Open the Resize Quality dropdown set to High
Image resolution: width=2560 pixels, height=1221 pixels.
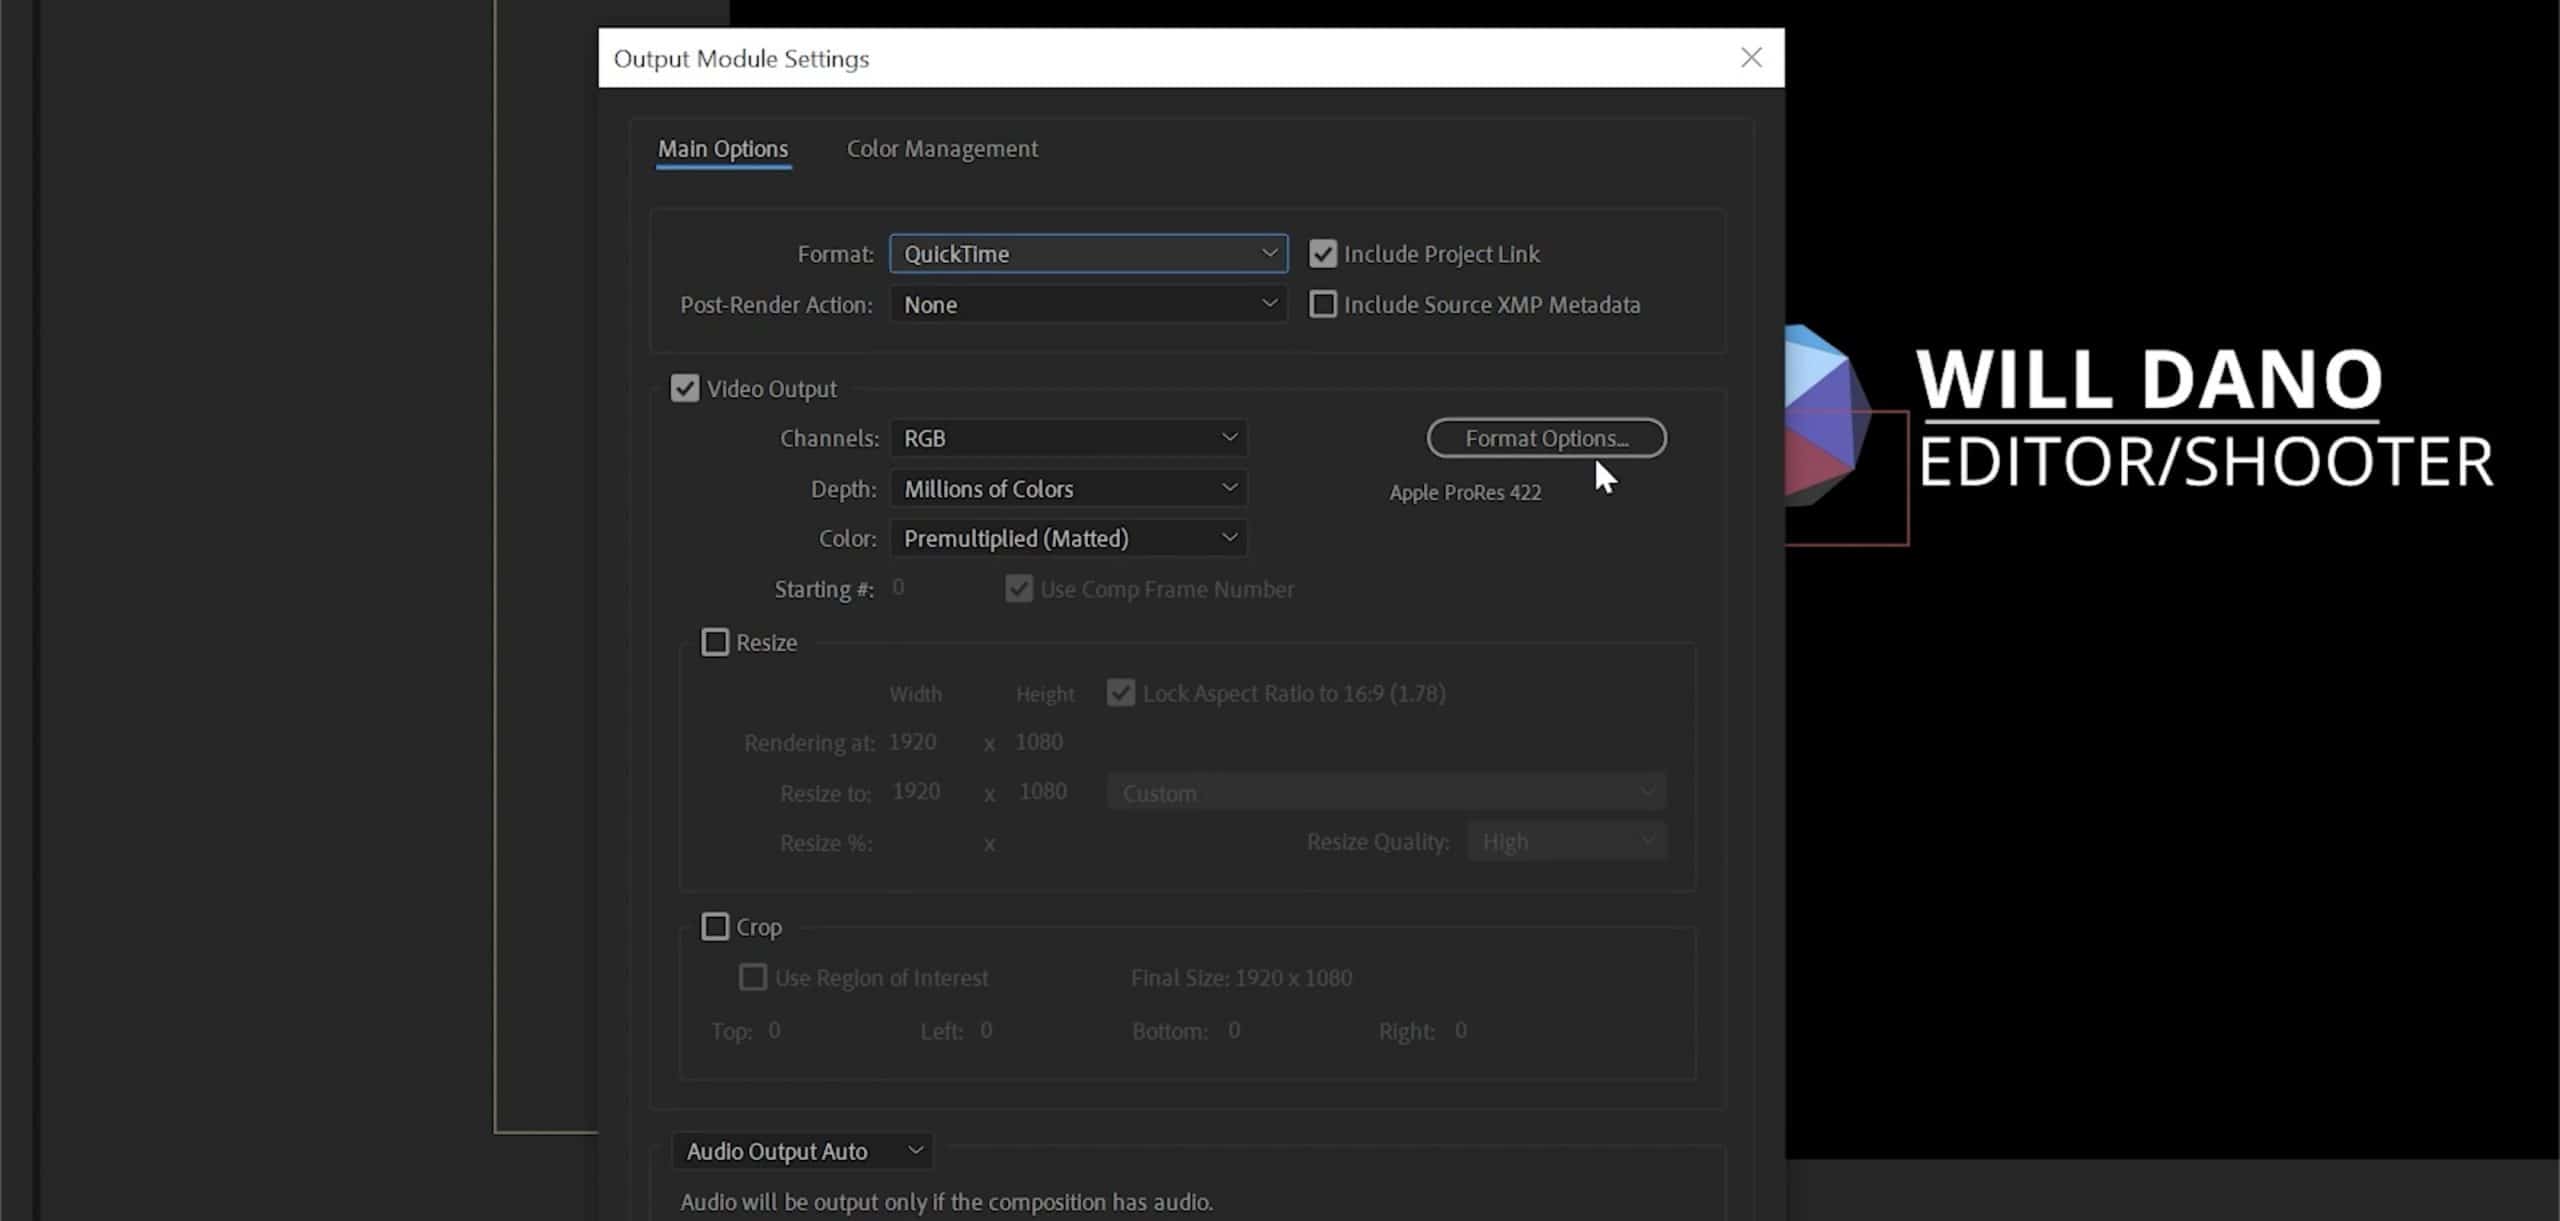(x=1566, y=842)
